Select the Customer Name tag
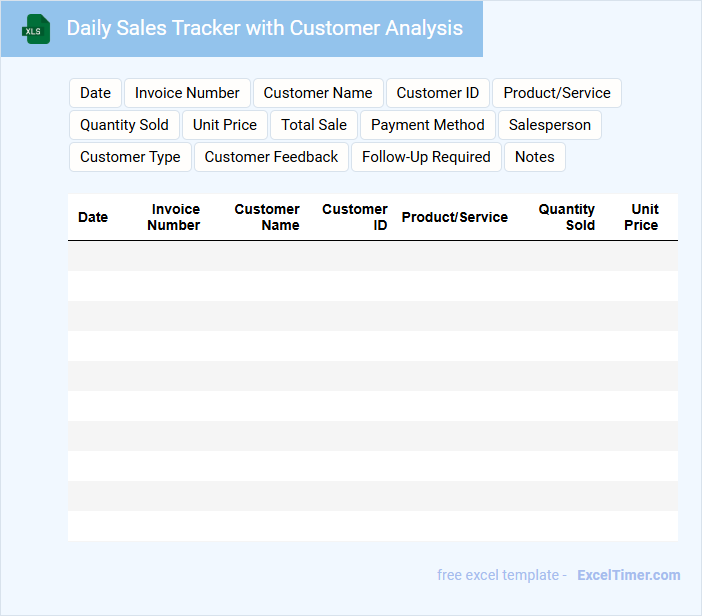The height and width of the screenshot is (616, 702). [318, 93]
